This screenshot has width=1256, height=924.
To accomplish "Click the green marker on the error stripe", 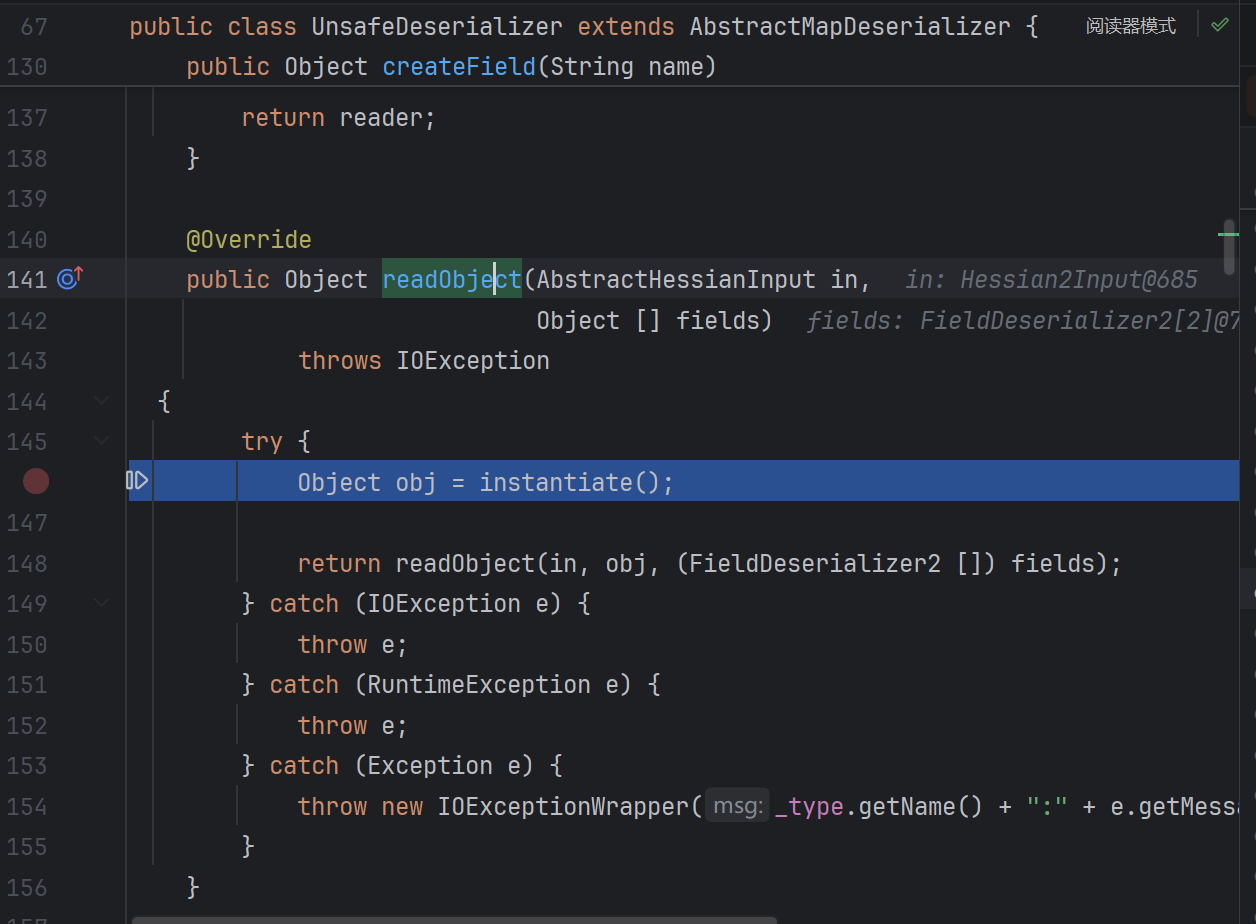I will (x=1228, y=234).
